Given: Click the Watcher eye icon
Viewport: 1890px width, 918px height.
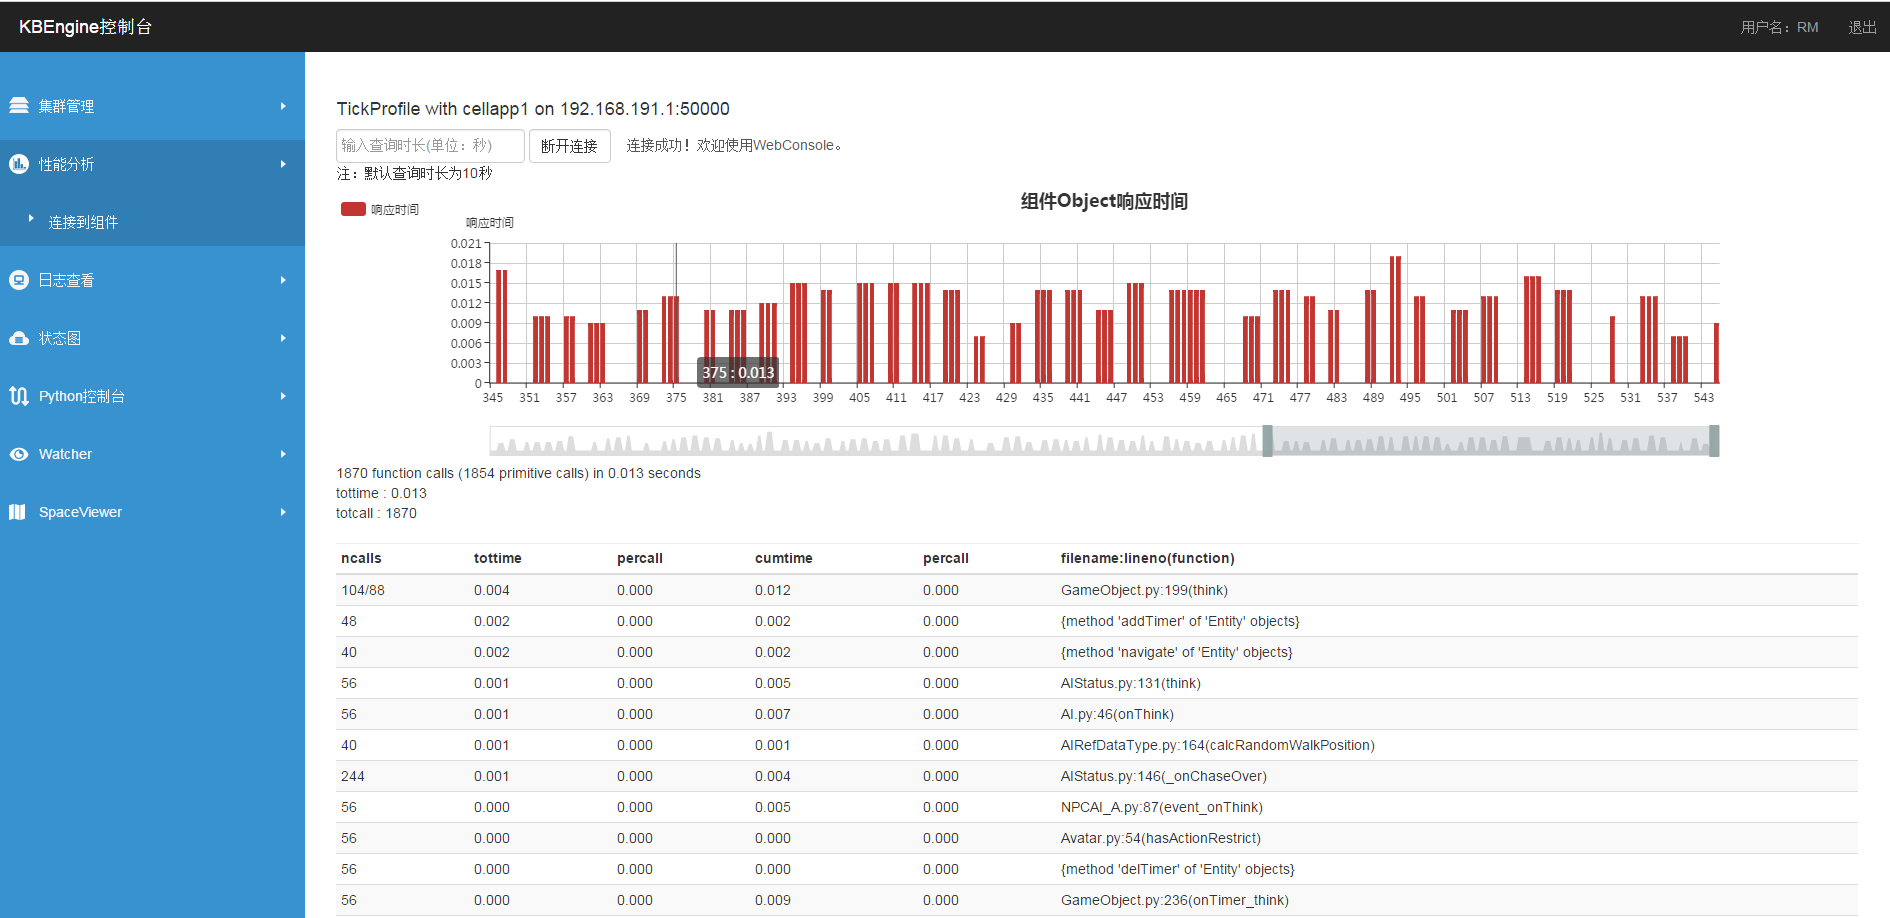Looking at the screenshot, I should (19, 454).
